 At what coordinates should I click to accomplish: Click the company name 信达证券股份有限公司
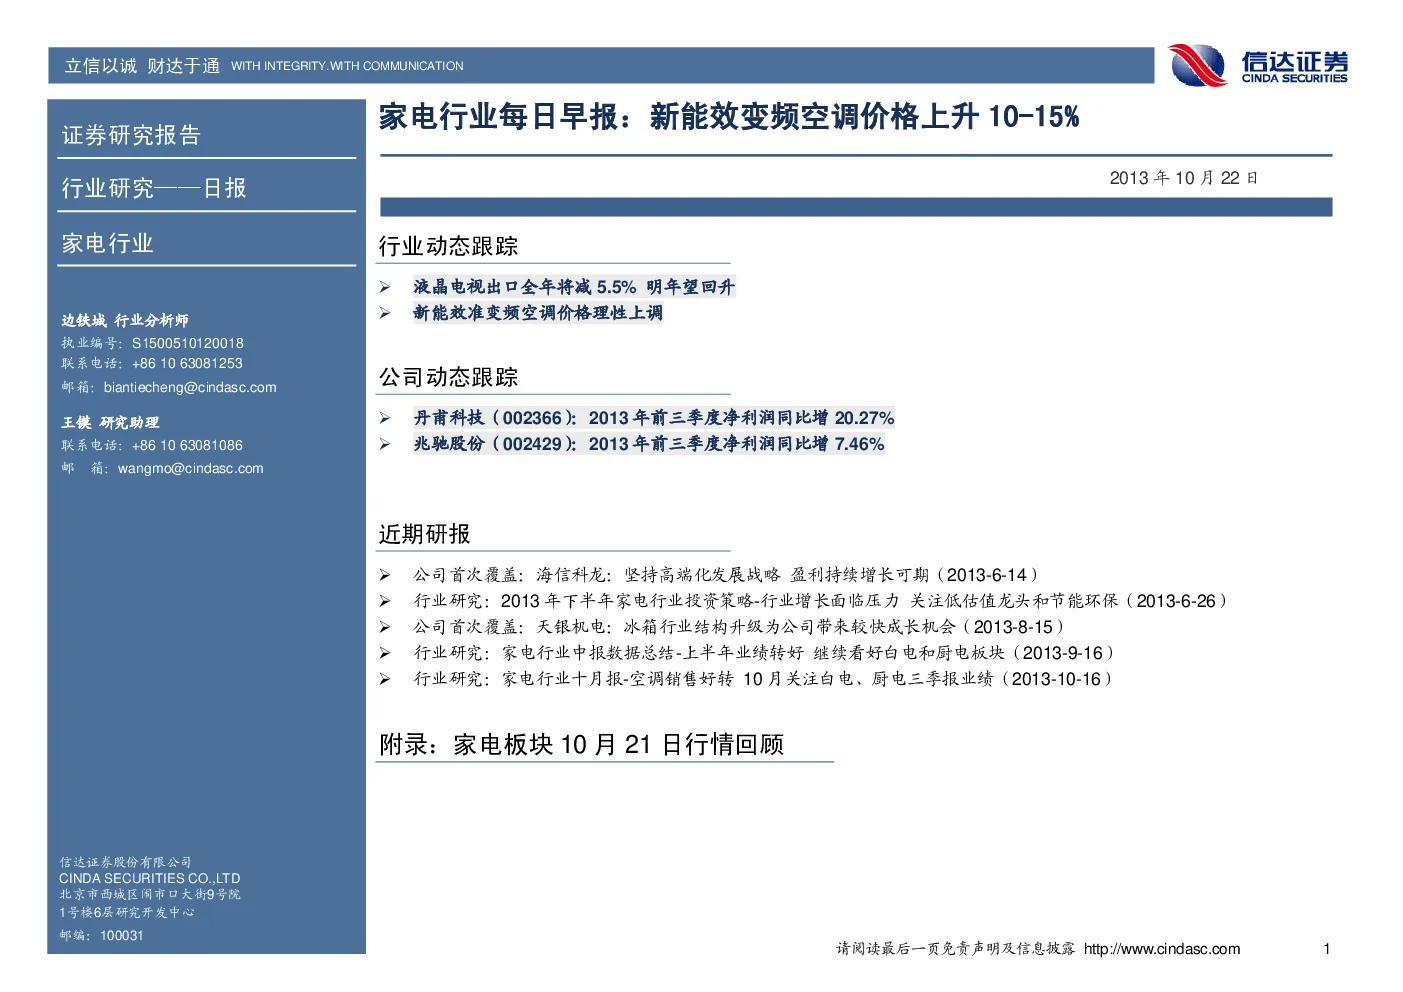click(125, 862)
